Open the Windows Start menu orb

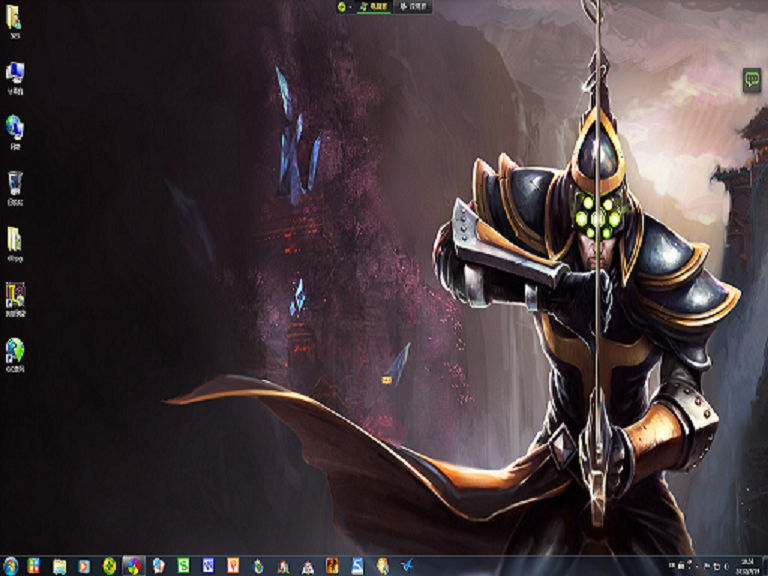[x=10, y=566]
